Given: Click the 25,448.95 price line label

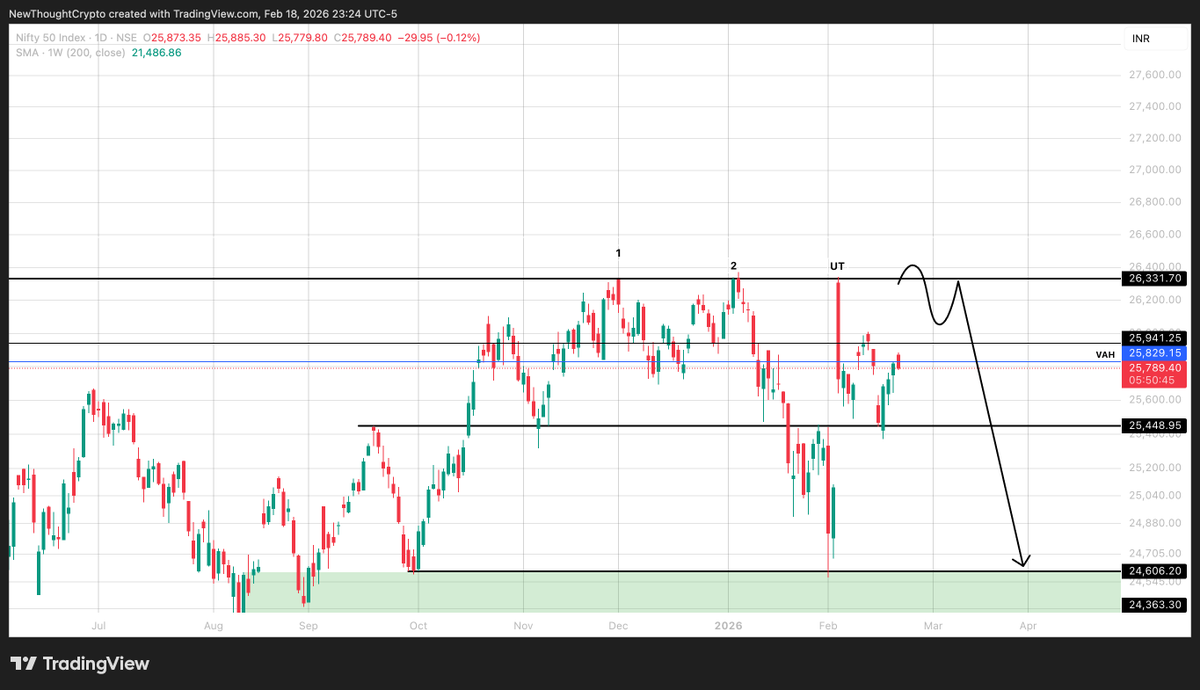Looking at the screenshot, I should tap(1156, 426).
